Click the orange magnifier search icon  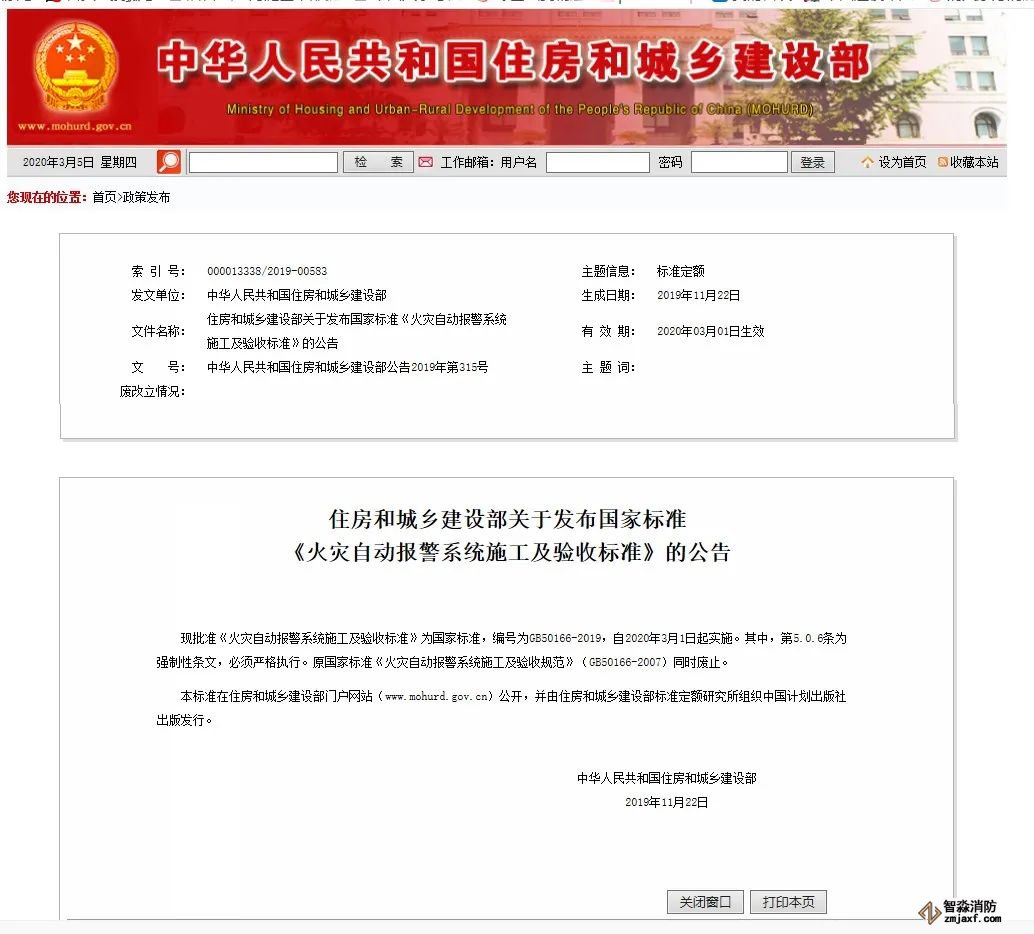(x=170, y=162)
